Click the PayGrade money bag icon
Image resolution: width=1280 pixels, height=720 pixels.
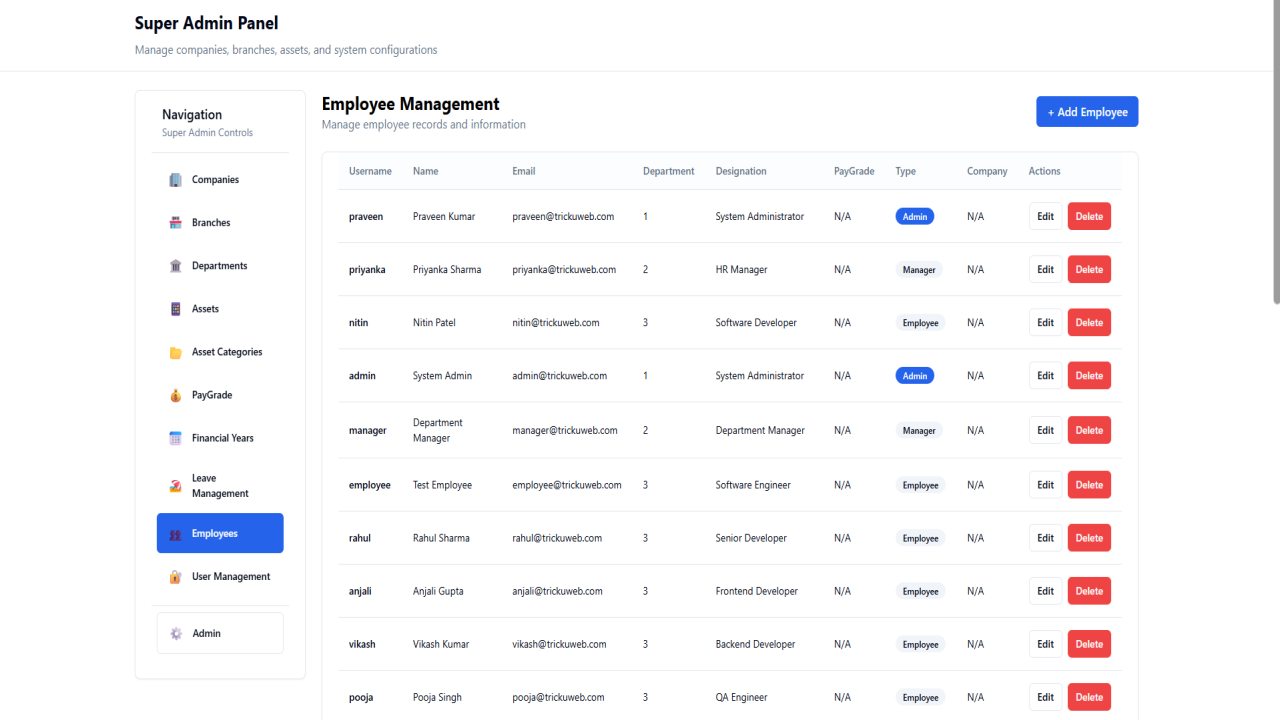(176, 395)
